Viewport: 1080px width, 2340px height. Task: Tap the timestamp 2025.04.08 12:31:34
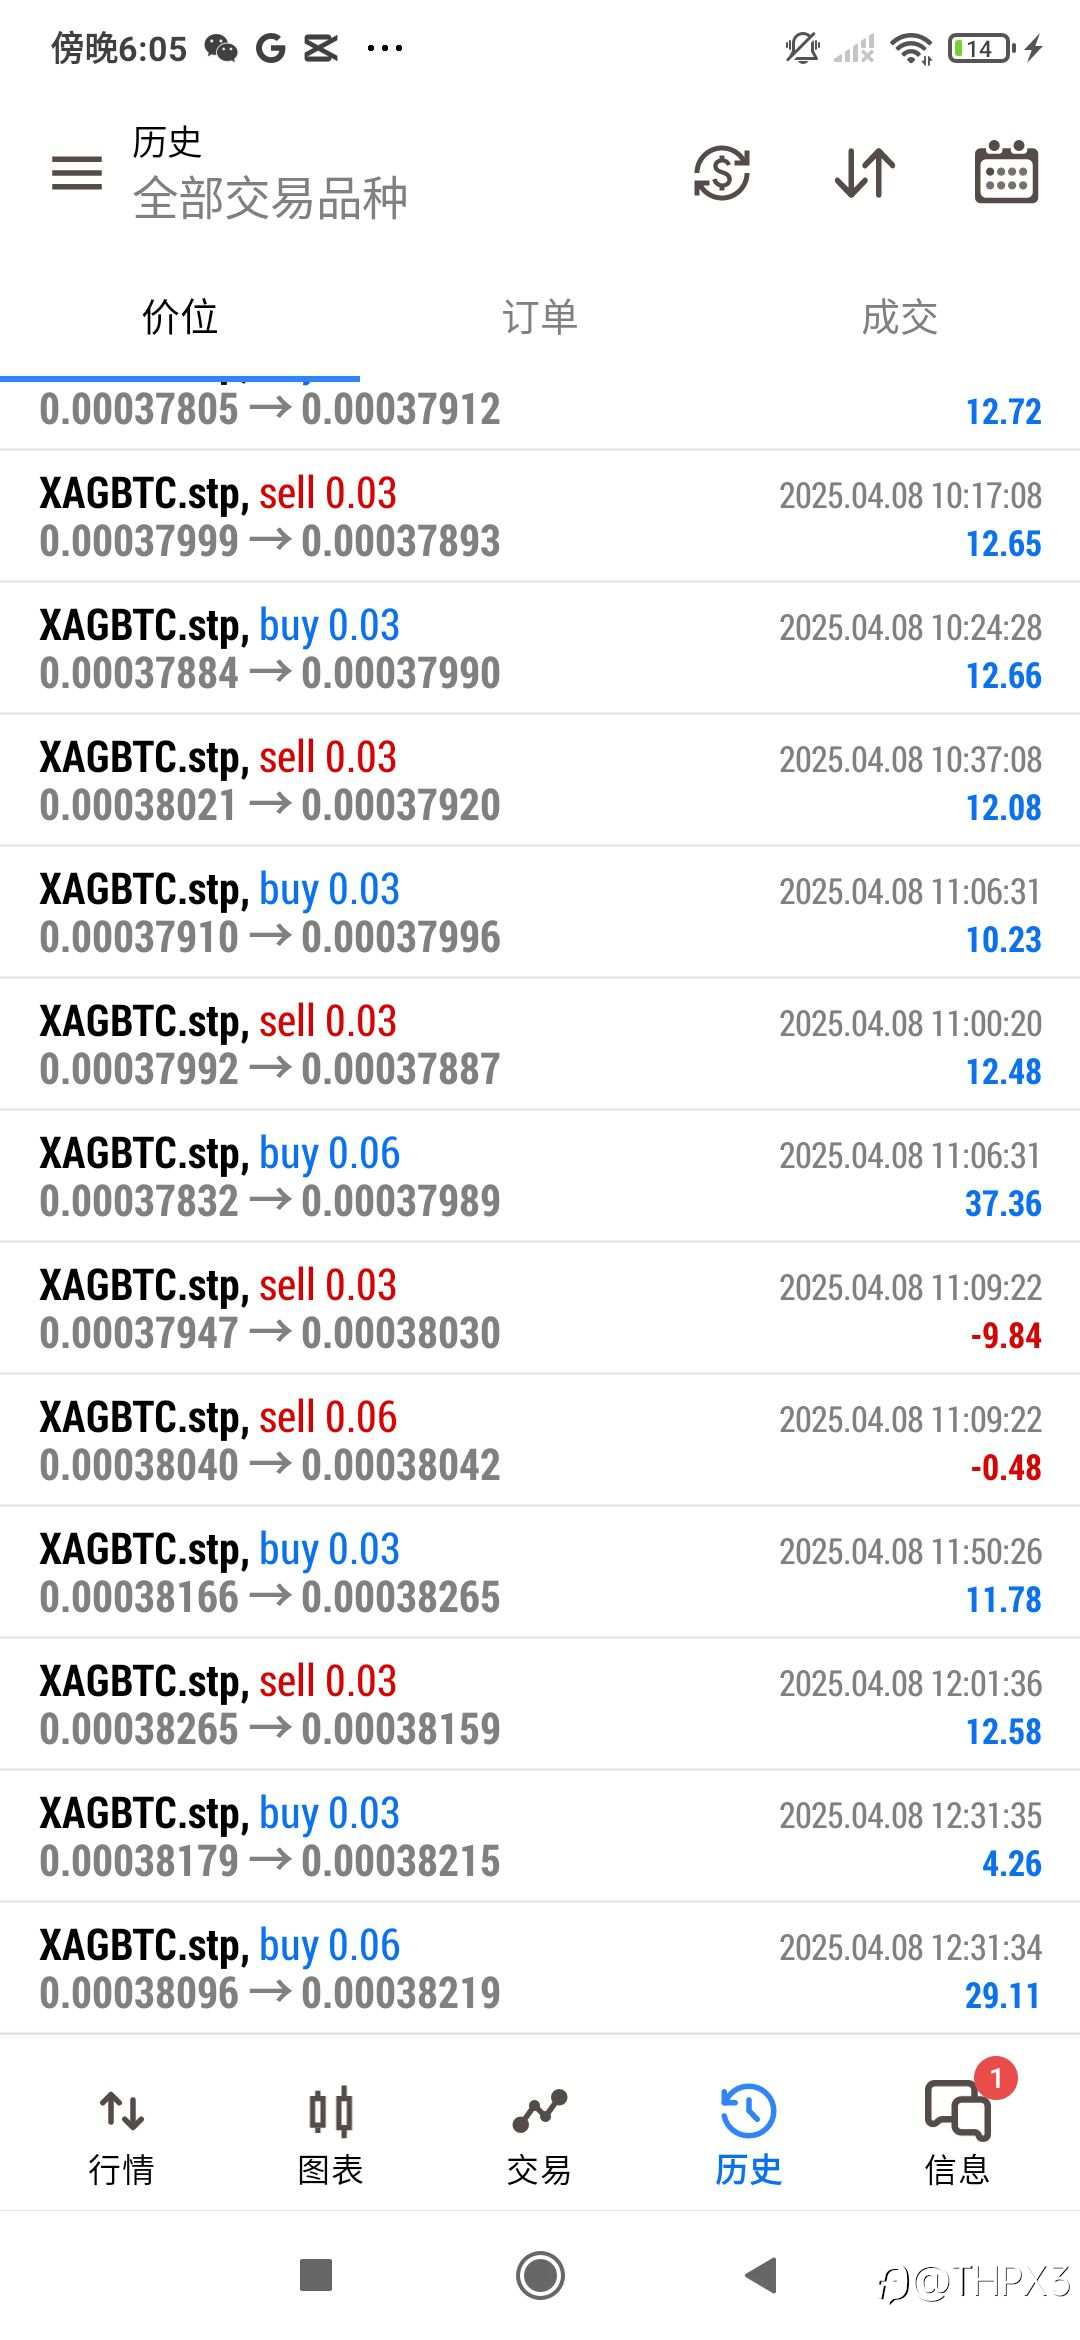tap(910, 1947)
